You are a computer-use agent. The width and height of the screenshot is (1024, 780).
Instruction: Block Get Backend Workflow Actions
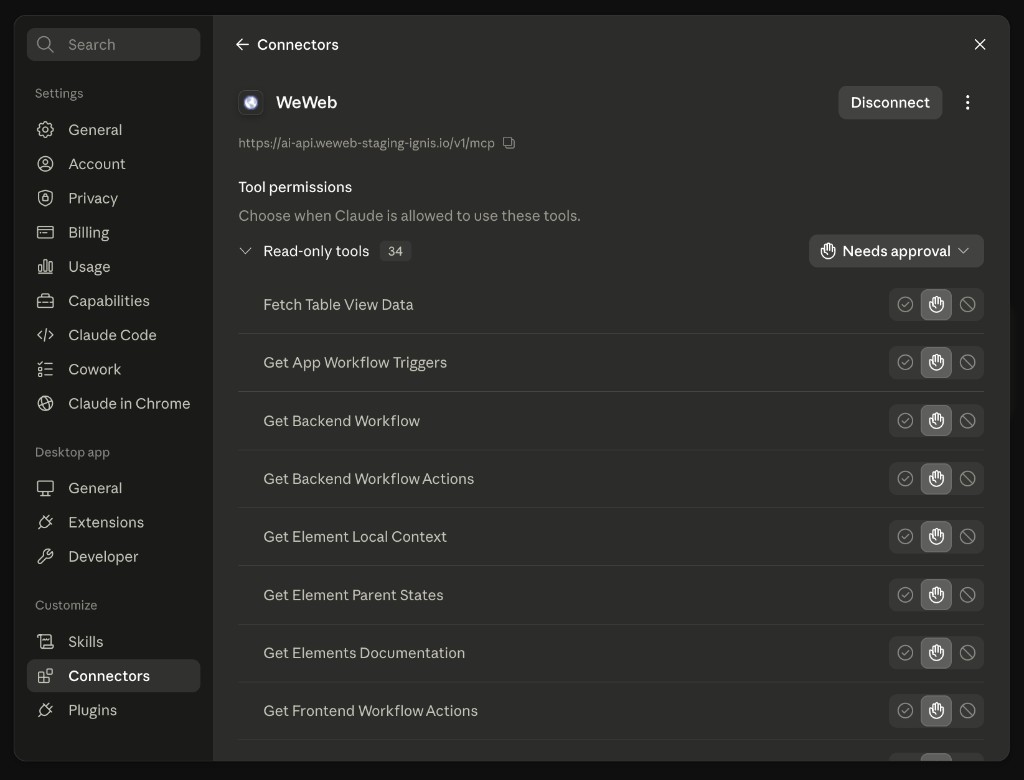[967, 479]
